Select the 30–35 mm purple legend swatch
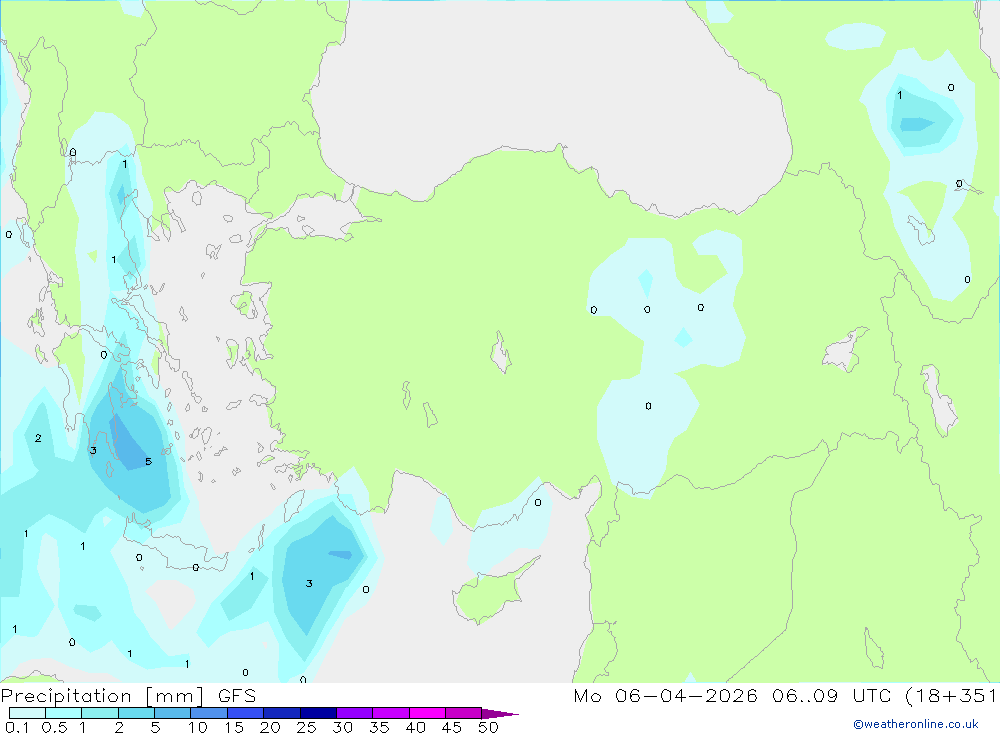The image size is (1000, 733). point(355,713)
